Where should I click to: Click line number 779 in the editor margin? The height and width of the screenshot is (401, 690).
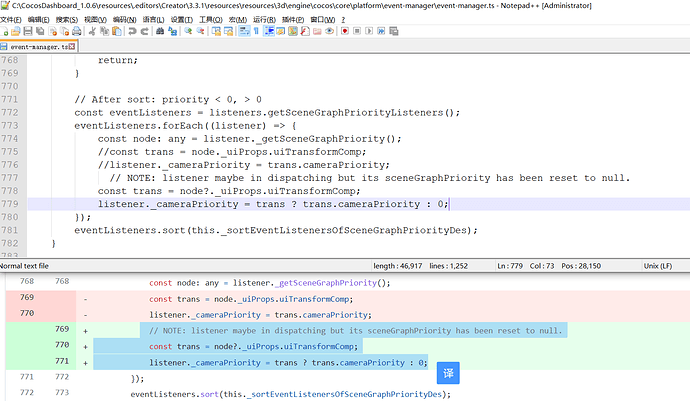(x=10, y=204)
